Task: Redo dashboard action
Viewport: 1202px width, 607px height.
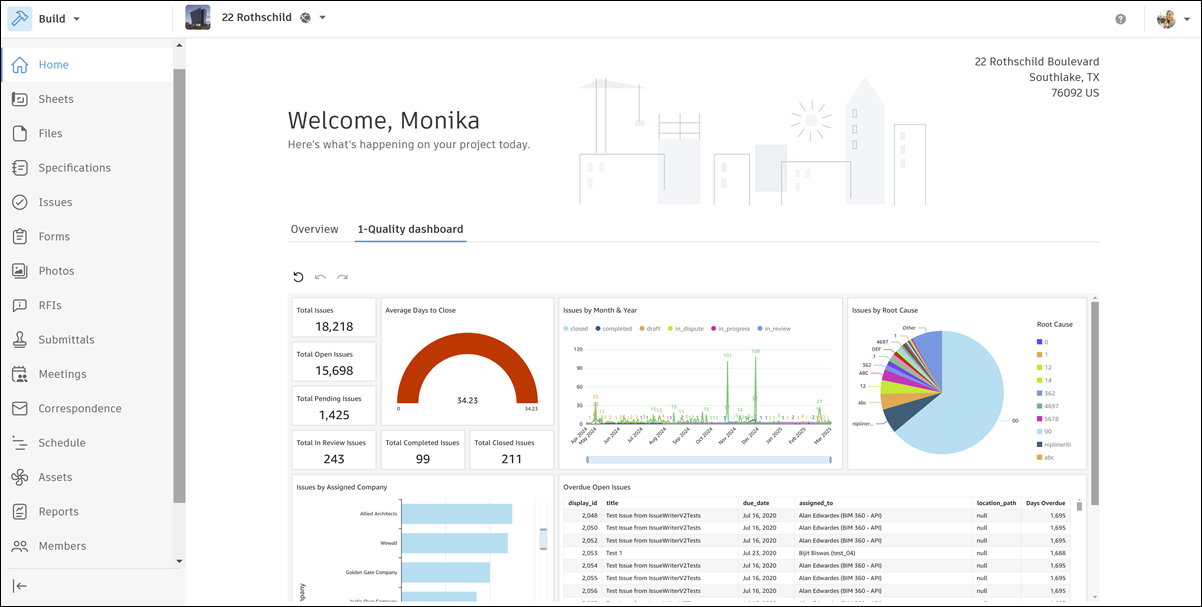Action: [342, 277]
